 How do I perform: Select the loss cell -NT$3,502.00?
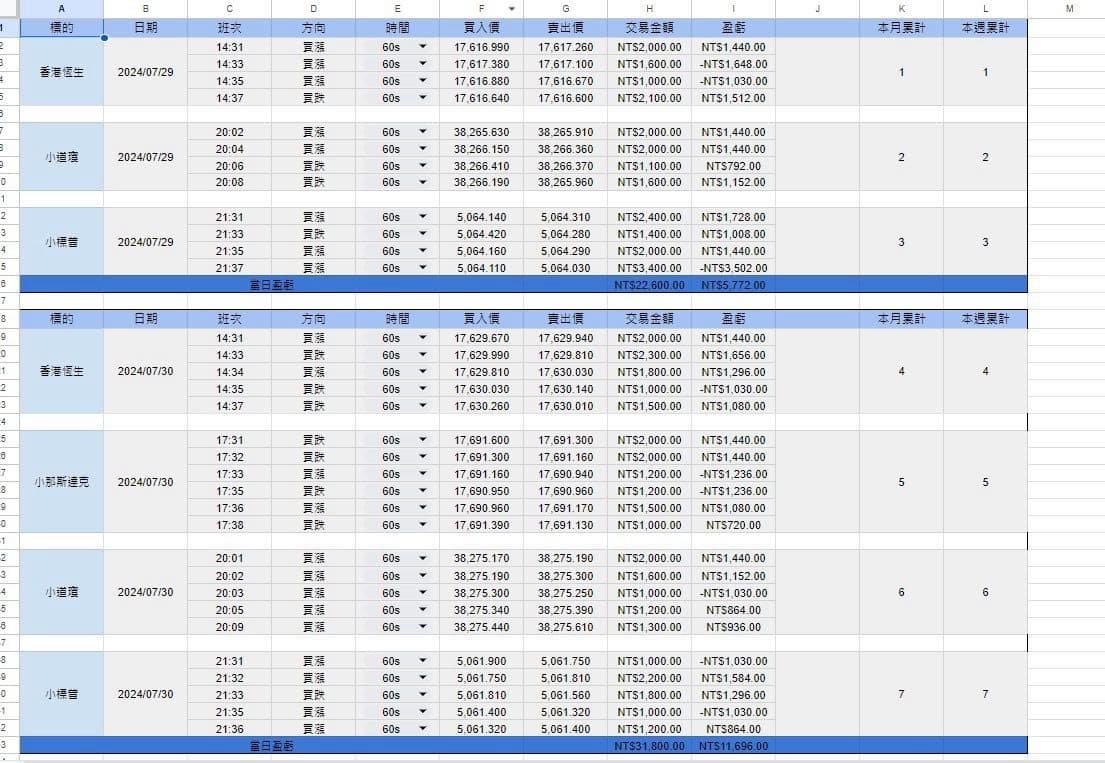click(734, 268)
